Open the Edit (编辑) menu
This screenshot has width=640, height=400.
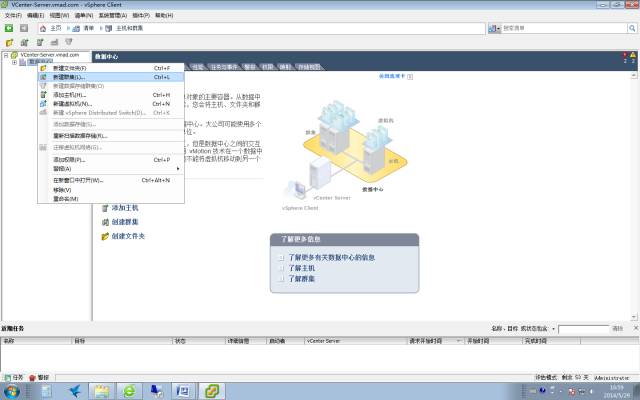click(x=36, y=15)
